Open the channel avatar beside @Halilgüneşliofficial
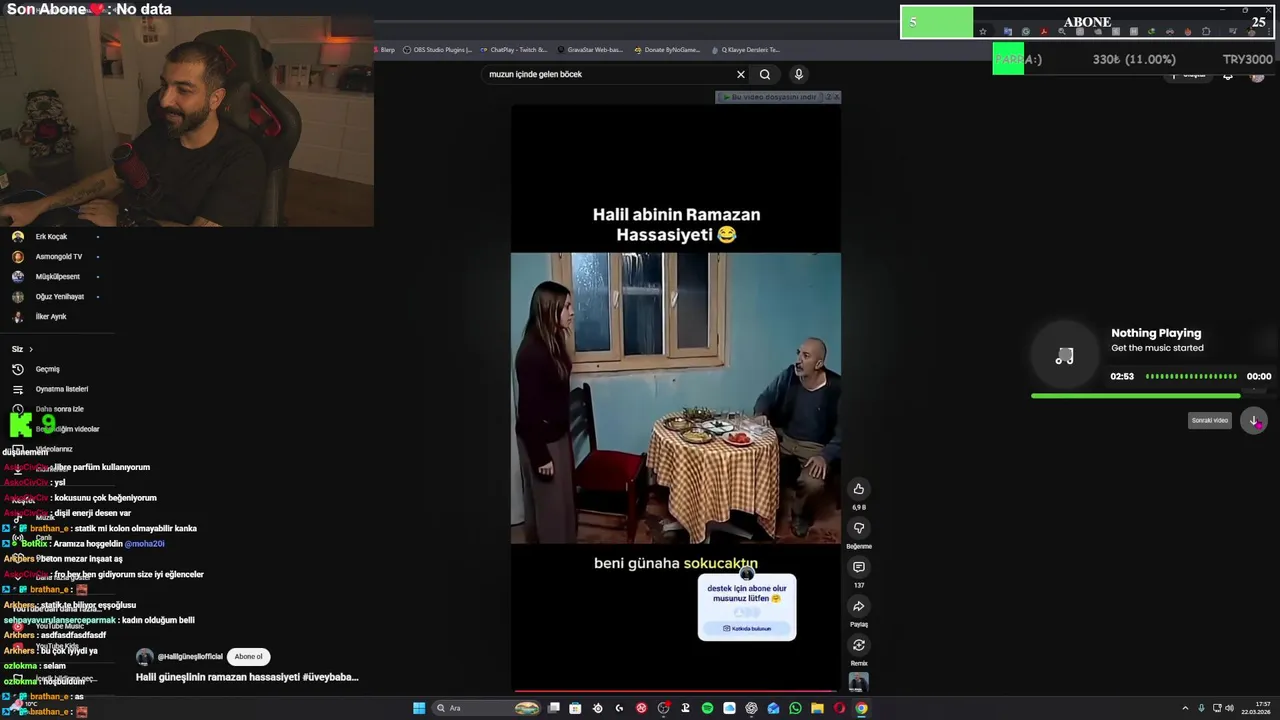This screenshot has height=720, width=1280. (x=144, y=657)
